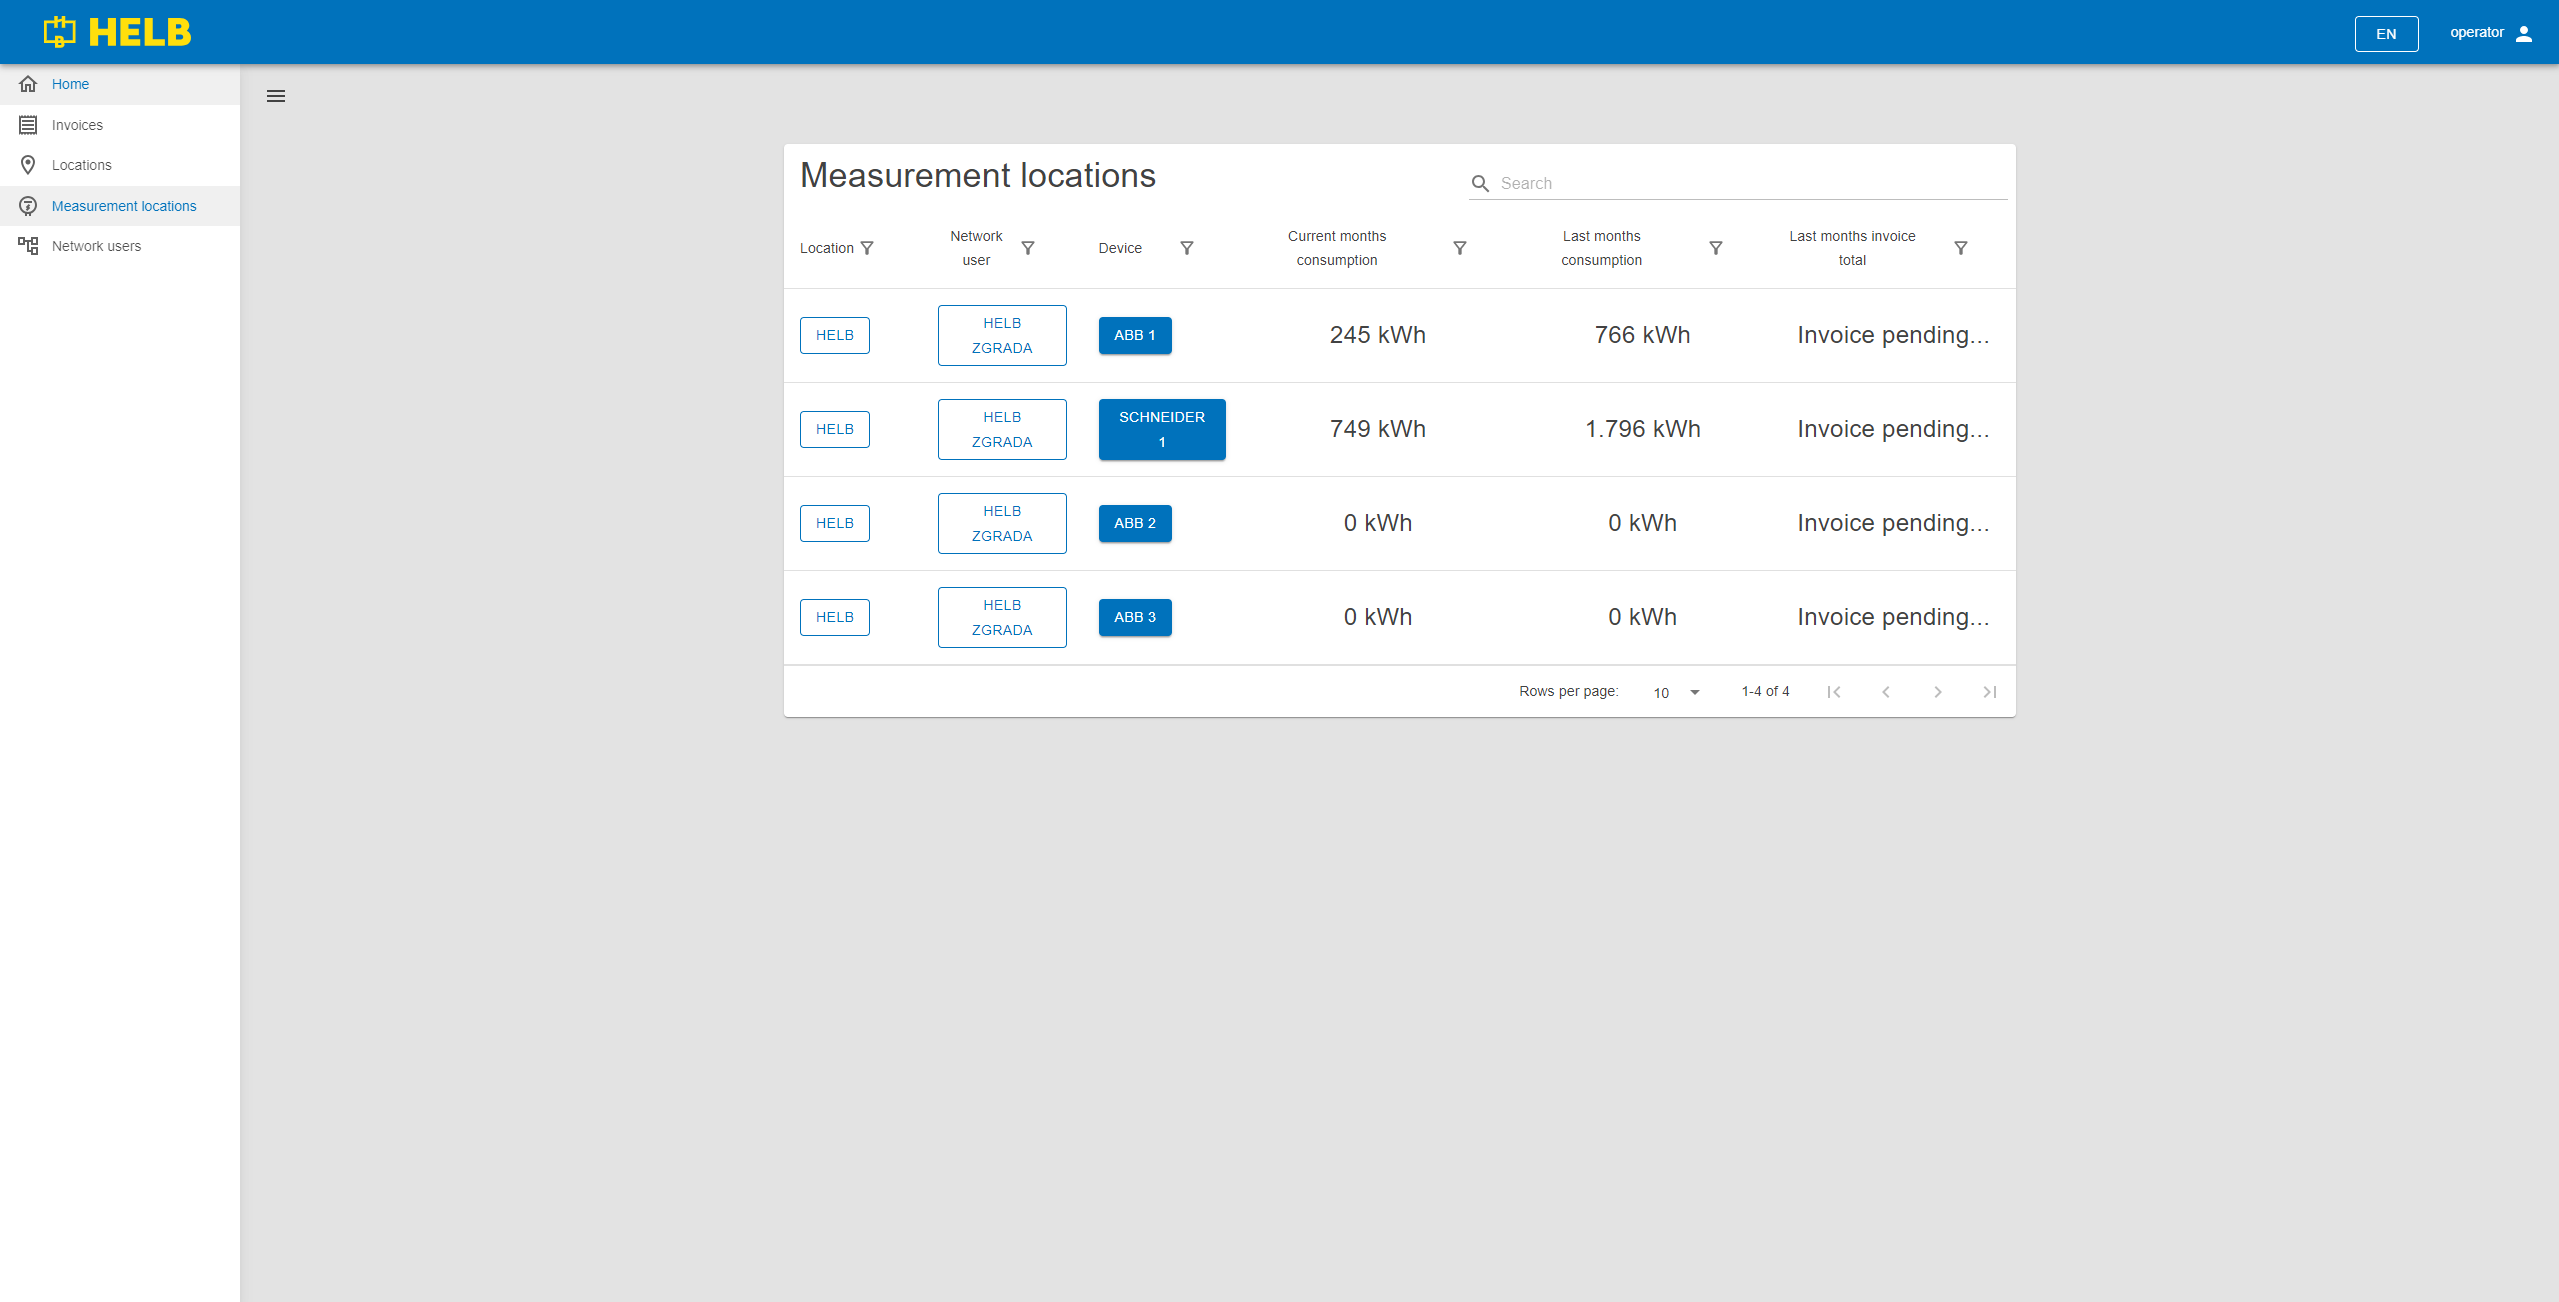The height and width of the screenshot is (1302, 2559).
Task: Click the ABB 1 device button
Action: point(1135,335)
